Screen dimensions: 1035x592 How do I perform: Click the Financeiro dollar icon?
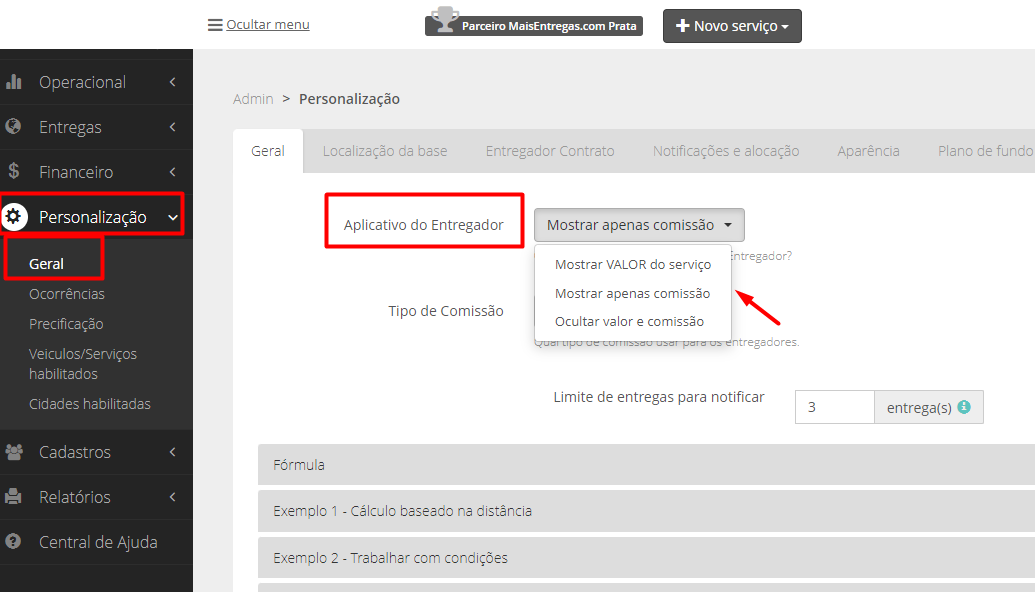14,171
